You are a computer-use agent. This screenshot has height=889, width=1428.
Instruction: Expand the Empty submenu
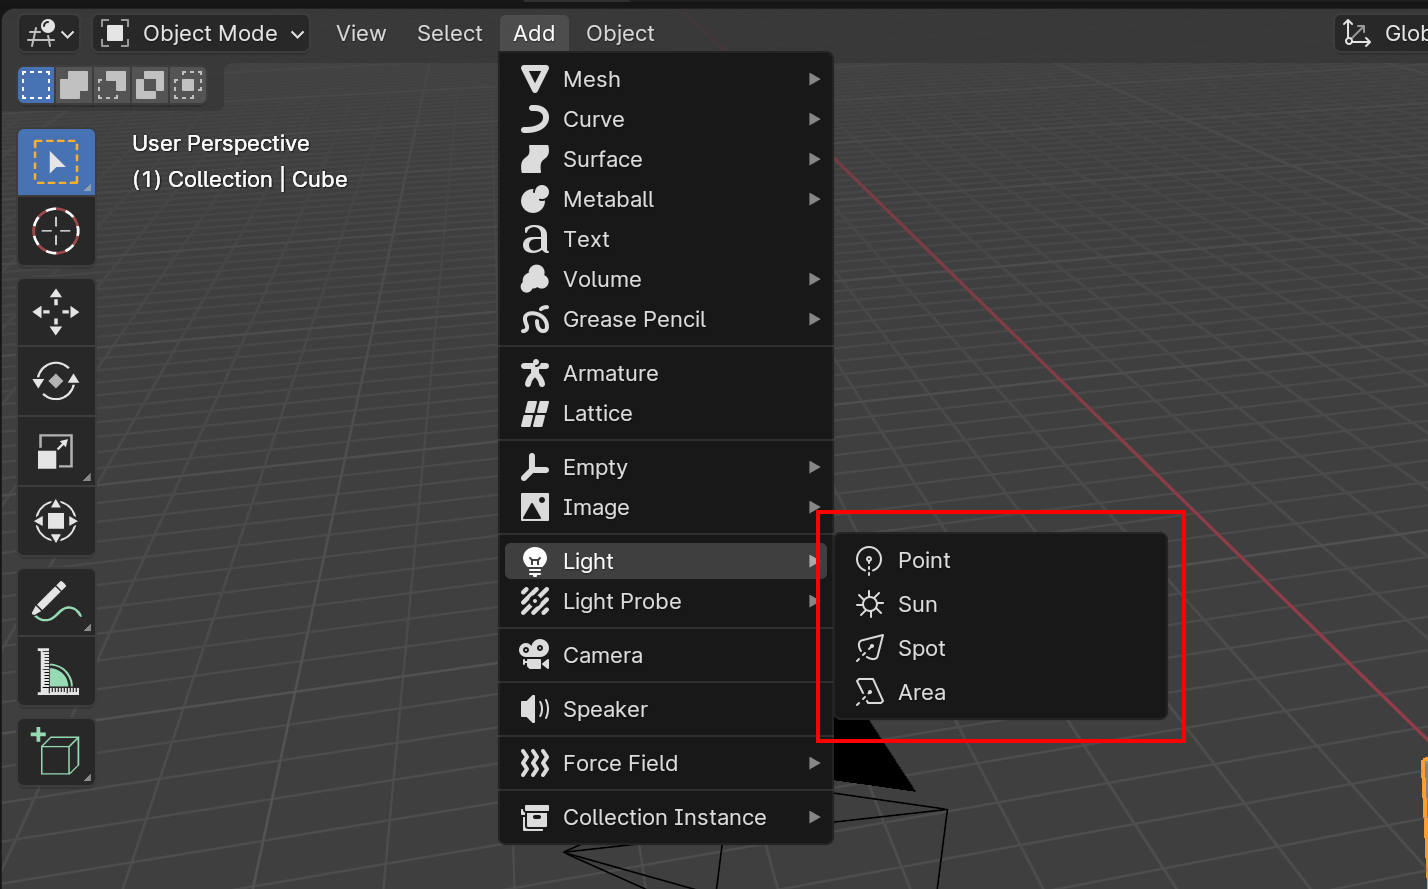[668, 467]
